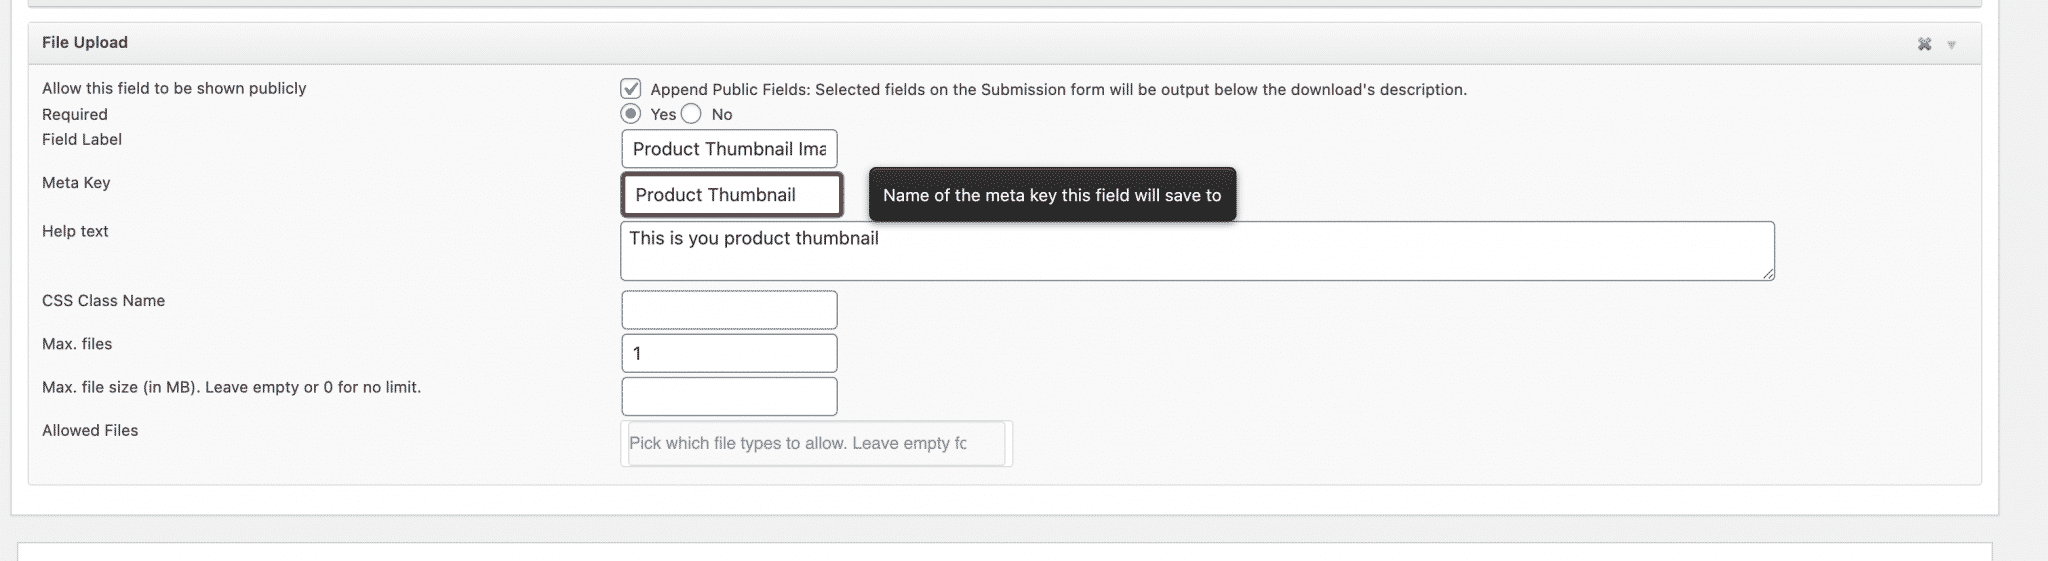
Task: Click the 'CSS Class Name' row label
Action: tap(103, 300)
